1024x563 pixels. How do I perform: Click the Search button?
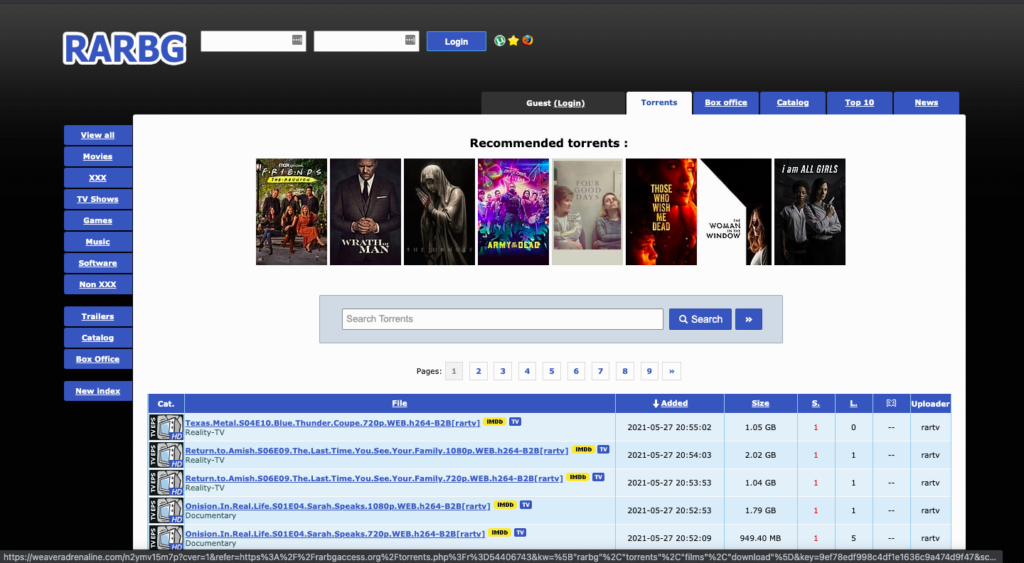click(700, 319)
